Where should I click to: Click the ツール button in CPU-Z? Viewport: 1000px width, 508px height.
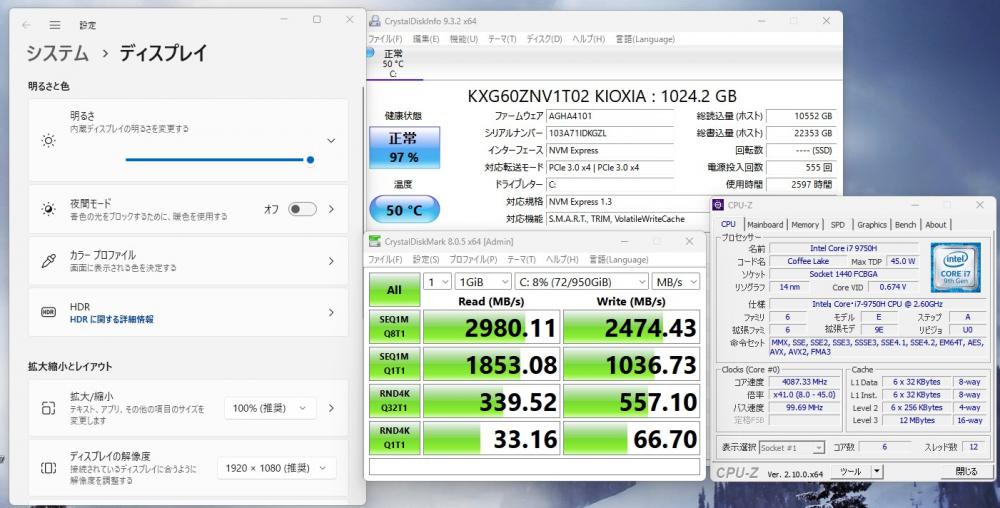point(850,472)
